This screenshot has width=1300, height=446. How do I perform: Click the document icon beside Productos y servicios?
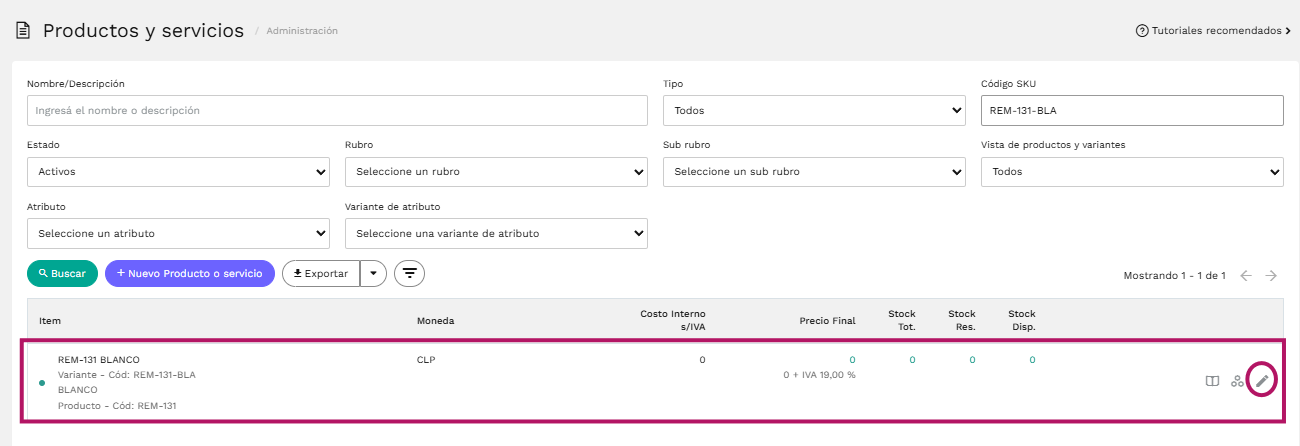click(22, 31)
